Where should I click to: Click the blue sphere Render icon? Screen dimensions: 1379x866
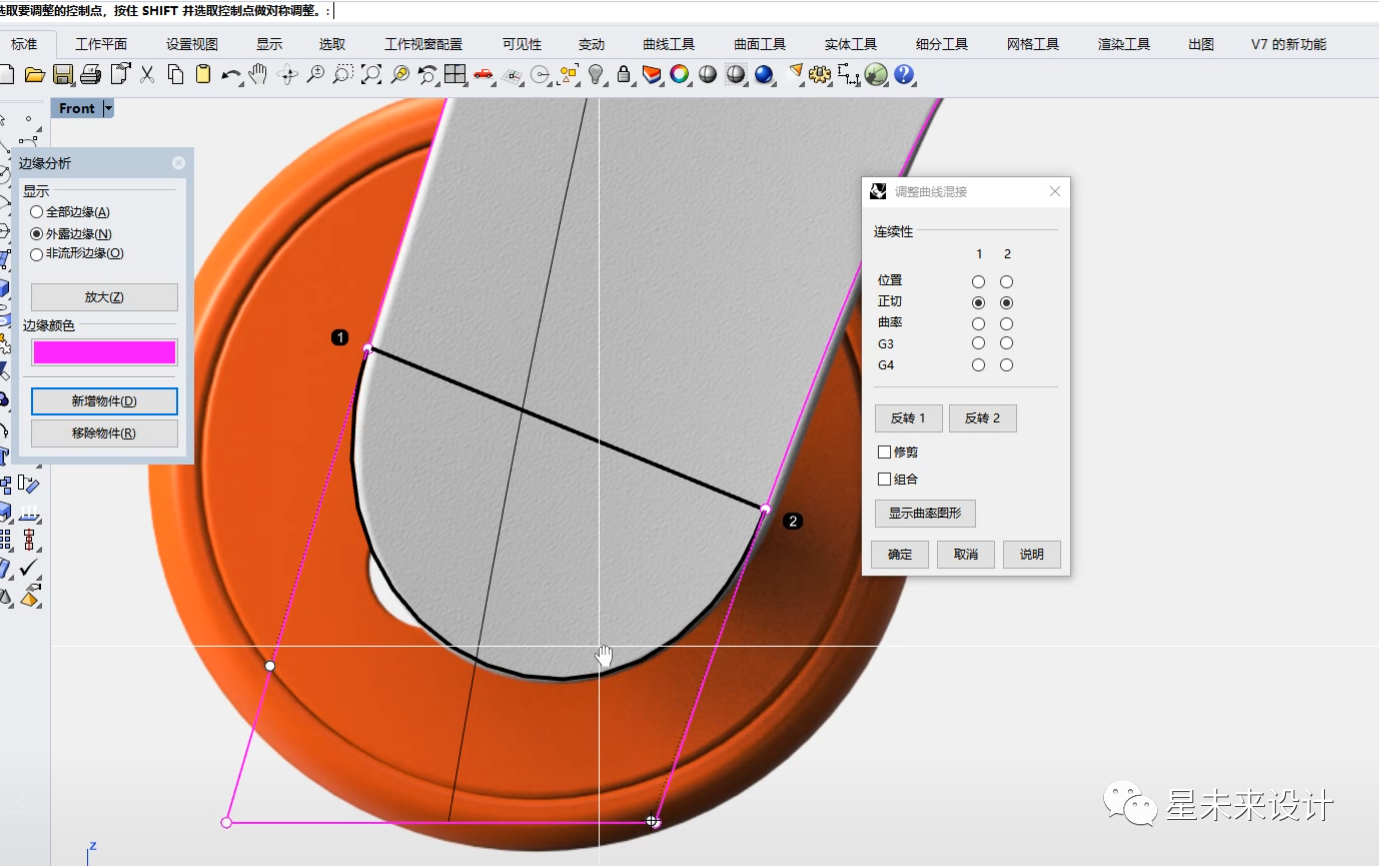click(765, 75)
